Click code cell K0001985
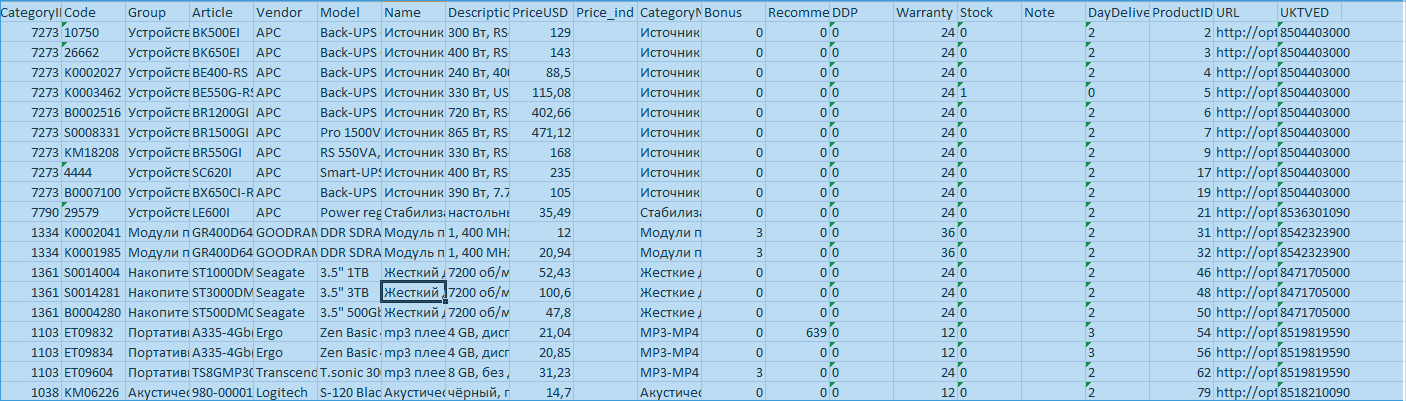1406x401 pixels. click(x=94, y=253)
